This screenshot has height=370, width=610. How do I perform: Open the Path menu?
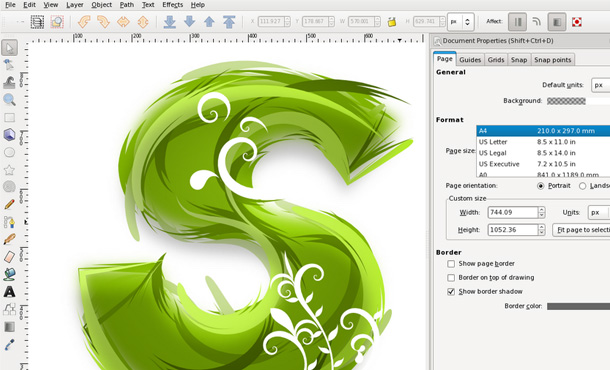(127, 5)
